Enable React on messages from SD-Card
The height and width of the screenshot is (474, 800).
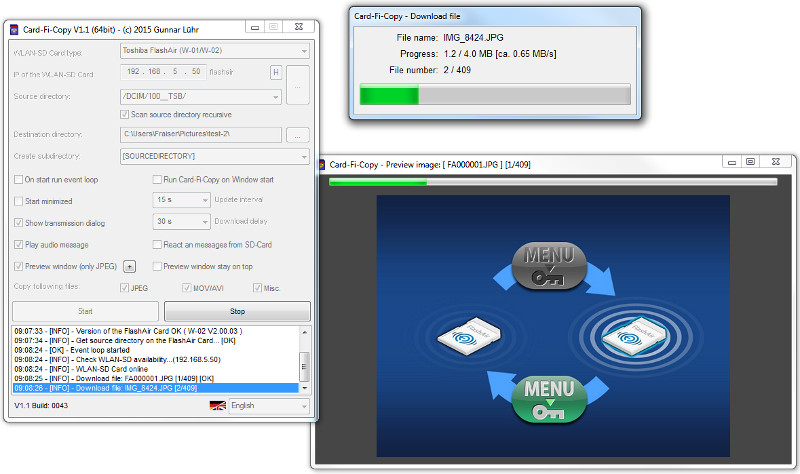click(157, 244)
